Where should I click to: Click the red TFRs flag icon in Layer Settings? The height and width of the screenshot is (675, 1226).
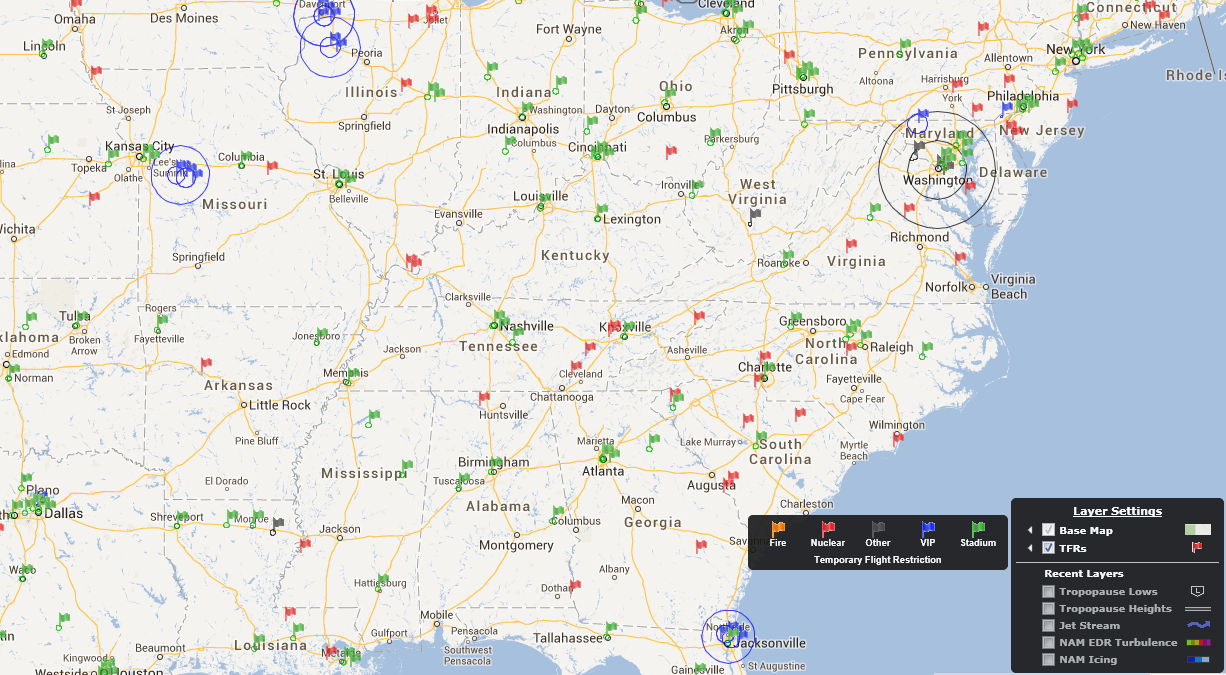(x=1196, y=547)
